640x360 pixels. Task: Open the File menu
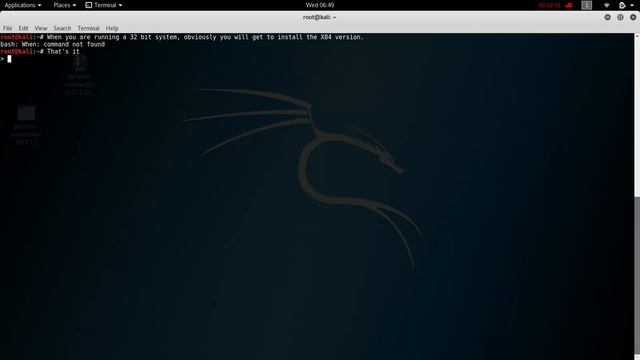(7, 28)
